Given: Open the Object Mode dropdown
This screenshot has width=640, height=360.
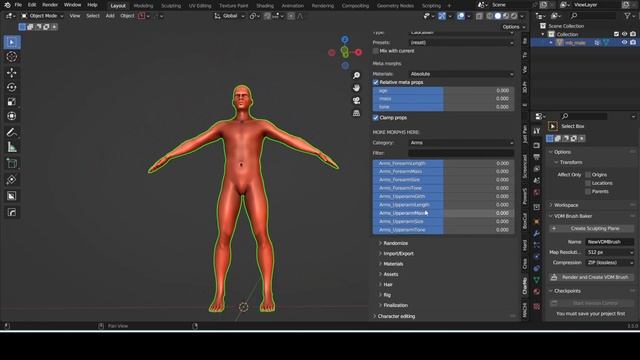Looking at the screenshot, I should click(x=43, y=16).
